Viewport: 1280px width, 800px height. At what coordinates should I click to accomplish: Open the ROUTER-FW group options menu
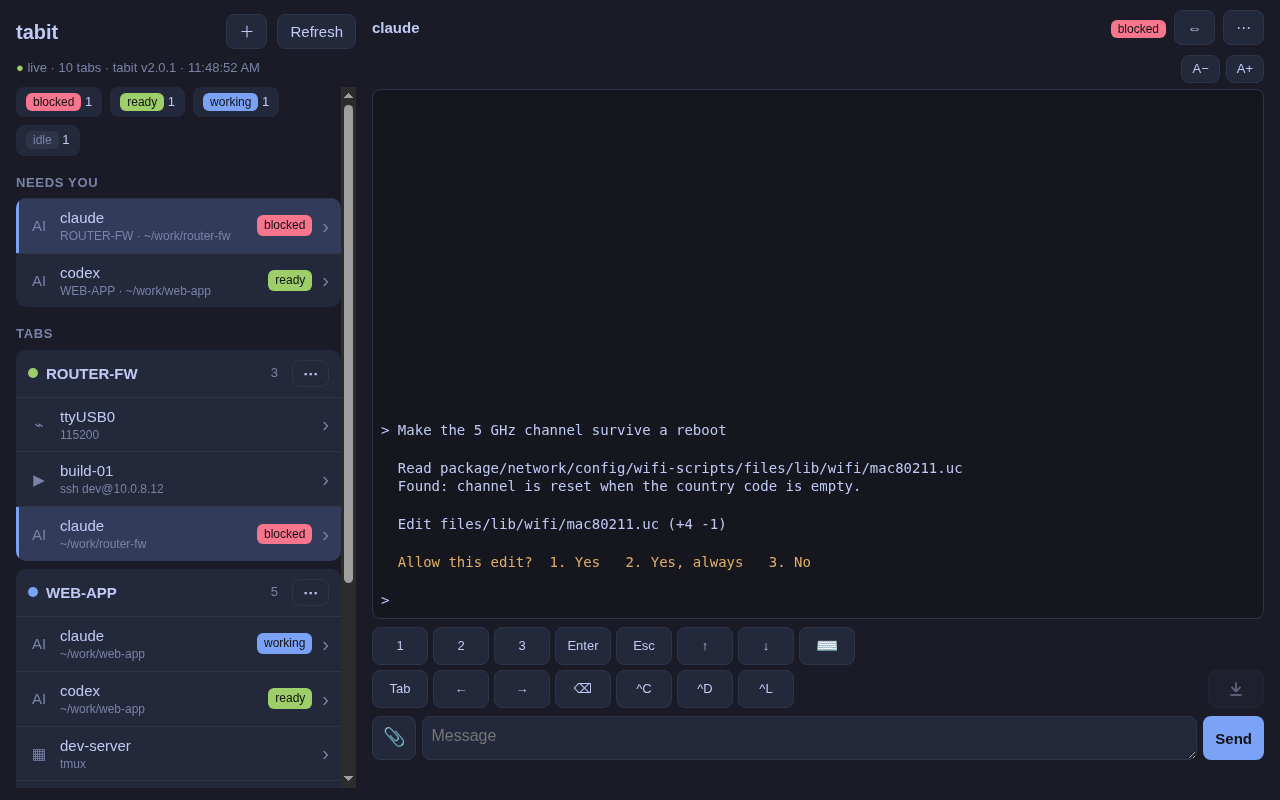pyautogui.click(x=310, y=373)
